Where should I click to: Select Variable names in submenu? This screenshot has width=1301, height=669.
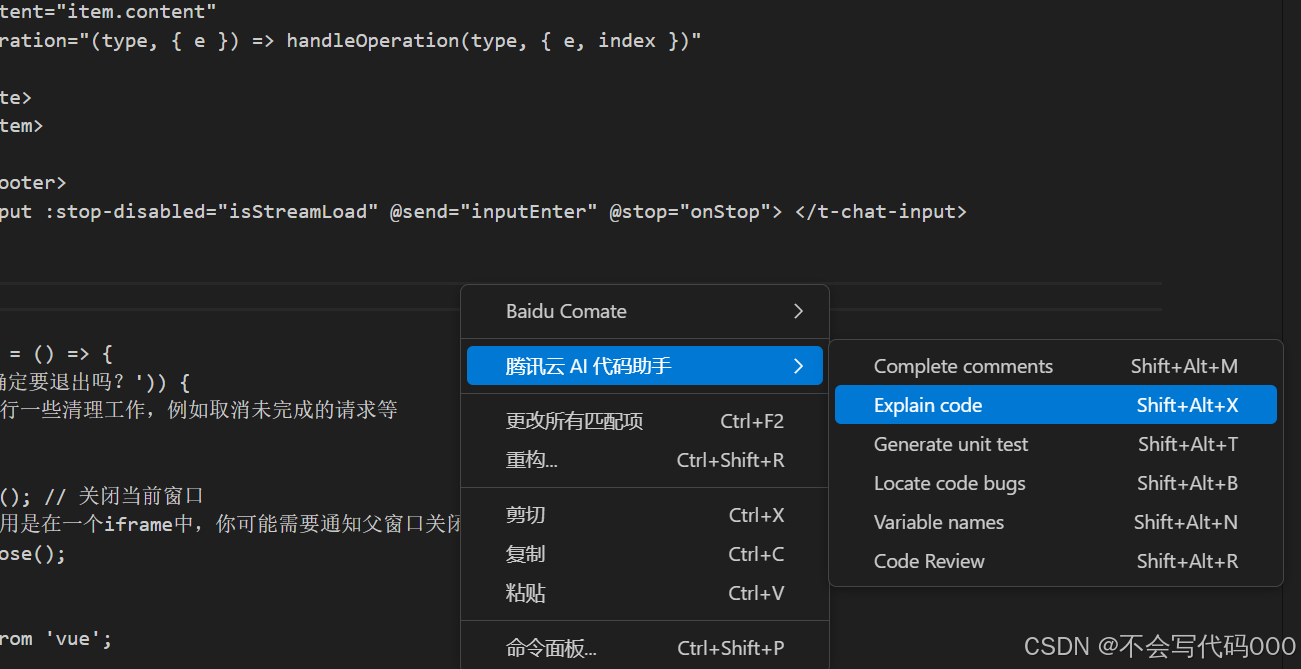click(1055, 522)
